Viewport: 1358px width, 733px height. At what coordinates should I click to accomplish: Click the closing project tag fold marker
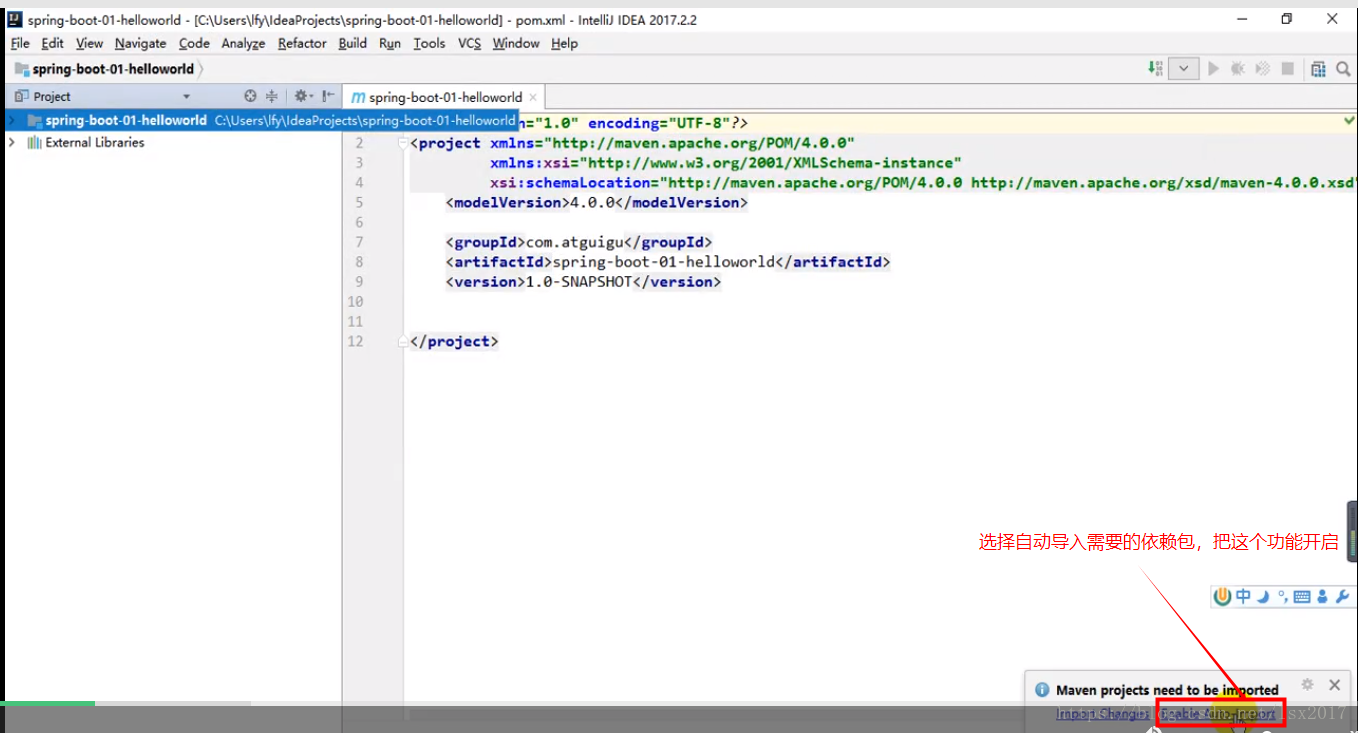[403, 342]
